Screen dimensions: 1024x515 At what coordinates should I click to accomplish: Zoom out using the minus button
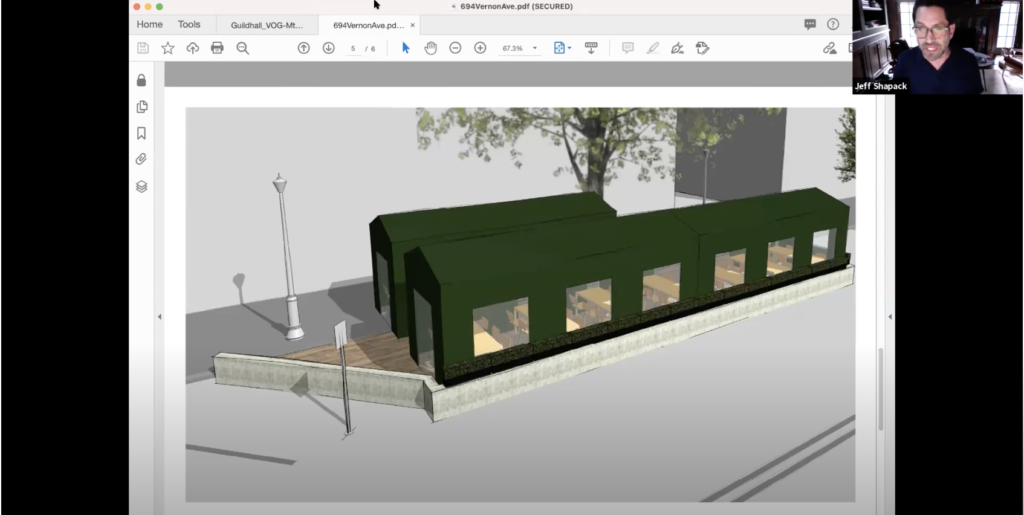[x=455, y=48]
